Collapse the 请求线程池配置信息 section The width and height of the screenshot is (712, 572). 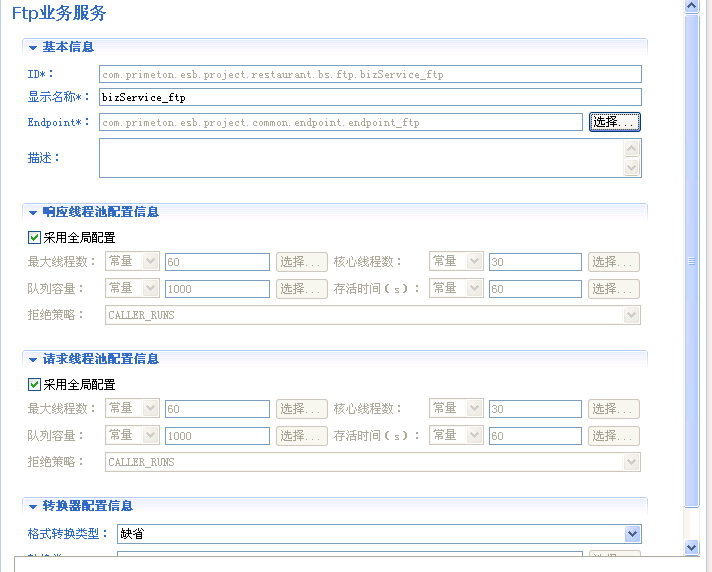point(33,359)
